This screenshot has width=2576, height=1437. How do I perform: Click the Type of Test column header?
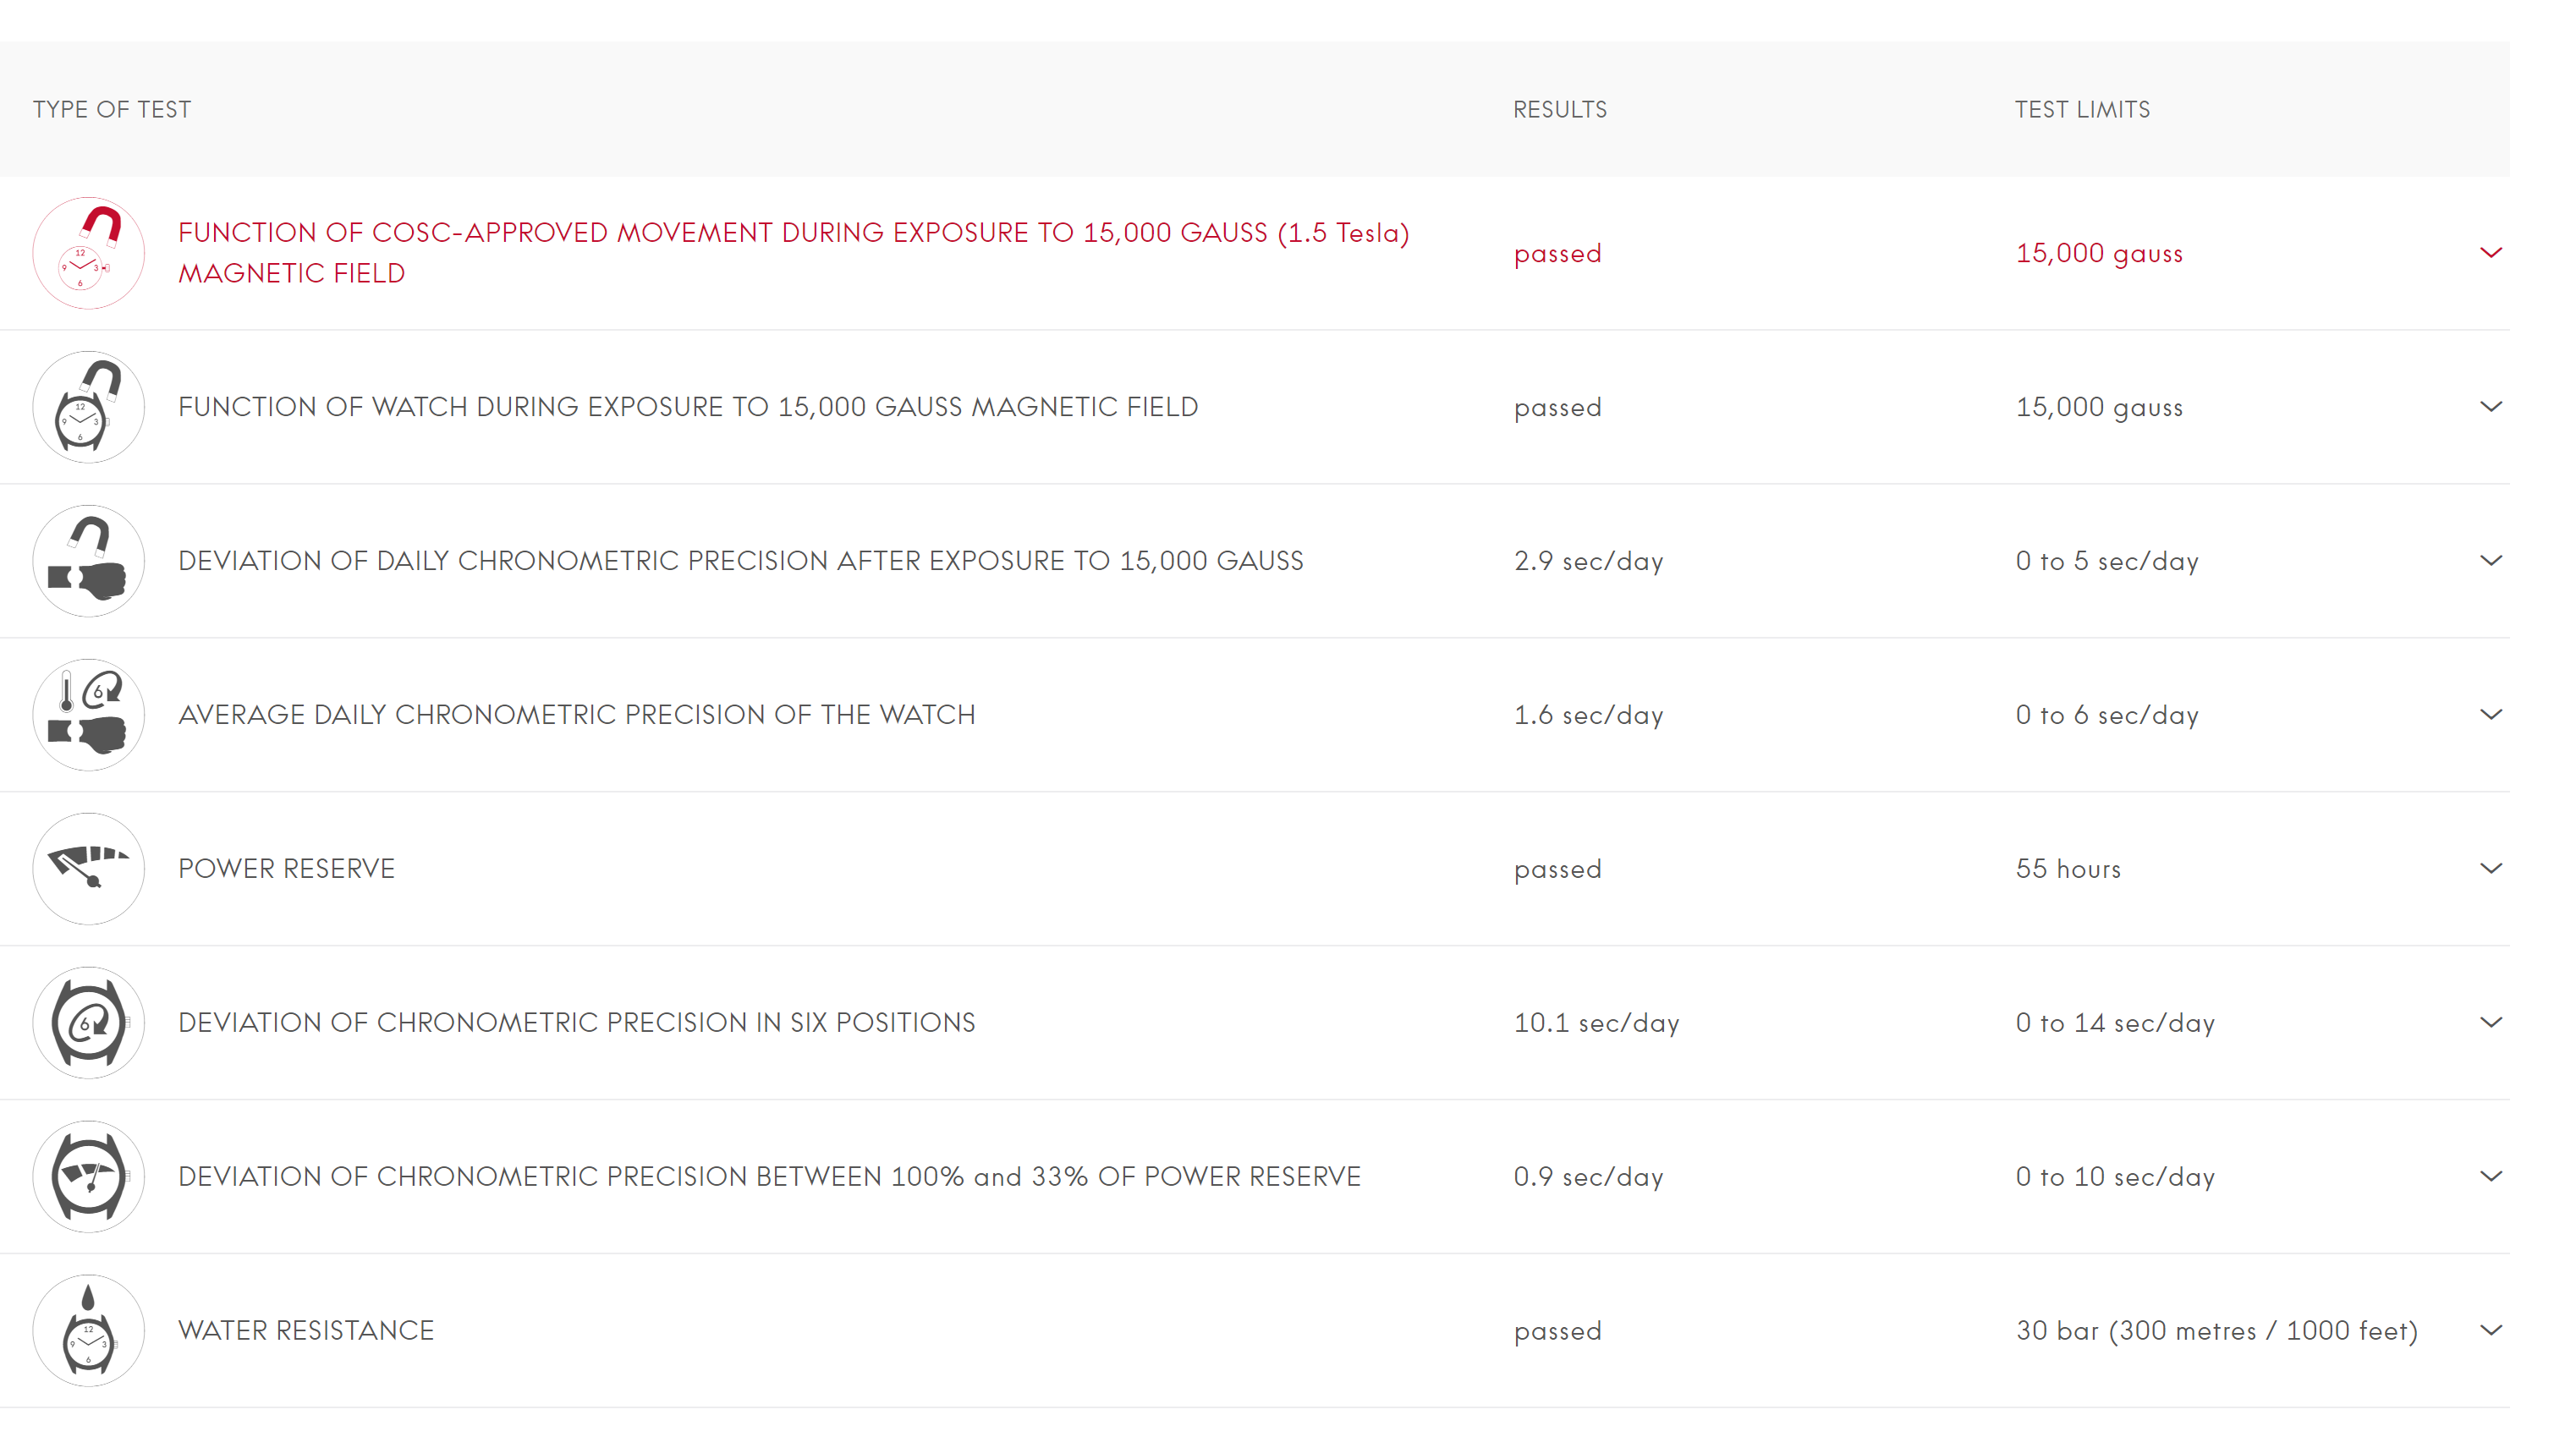click(x=112, y=110)
